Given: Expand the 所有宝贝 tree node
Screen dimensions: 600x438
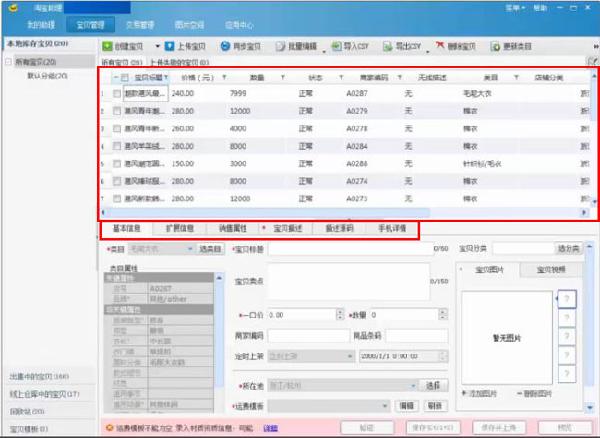Looking at the screenshot, I should tap(9, 62).
